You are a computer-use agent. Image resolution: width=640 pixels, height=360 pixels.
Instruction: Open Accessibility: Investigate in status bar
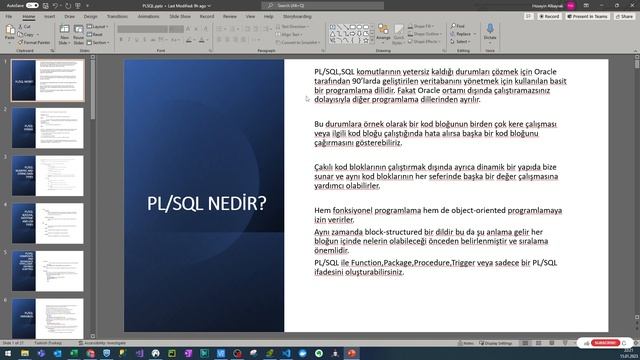103,343
